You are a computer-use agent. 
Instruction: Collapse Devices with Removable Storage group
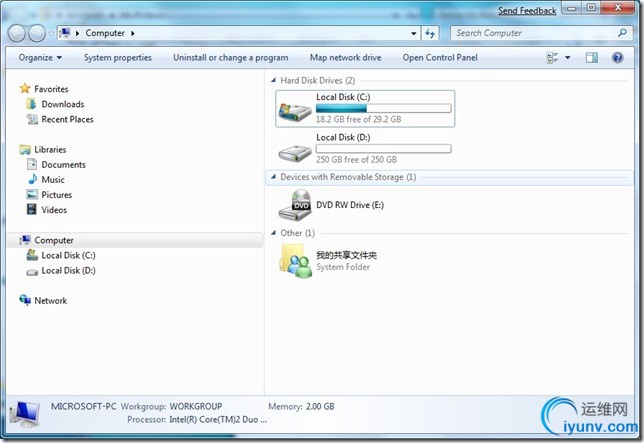pyautogui.click(x=273, y=177)
